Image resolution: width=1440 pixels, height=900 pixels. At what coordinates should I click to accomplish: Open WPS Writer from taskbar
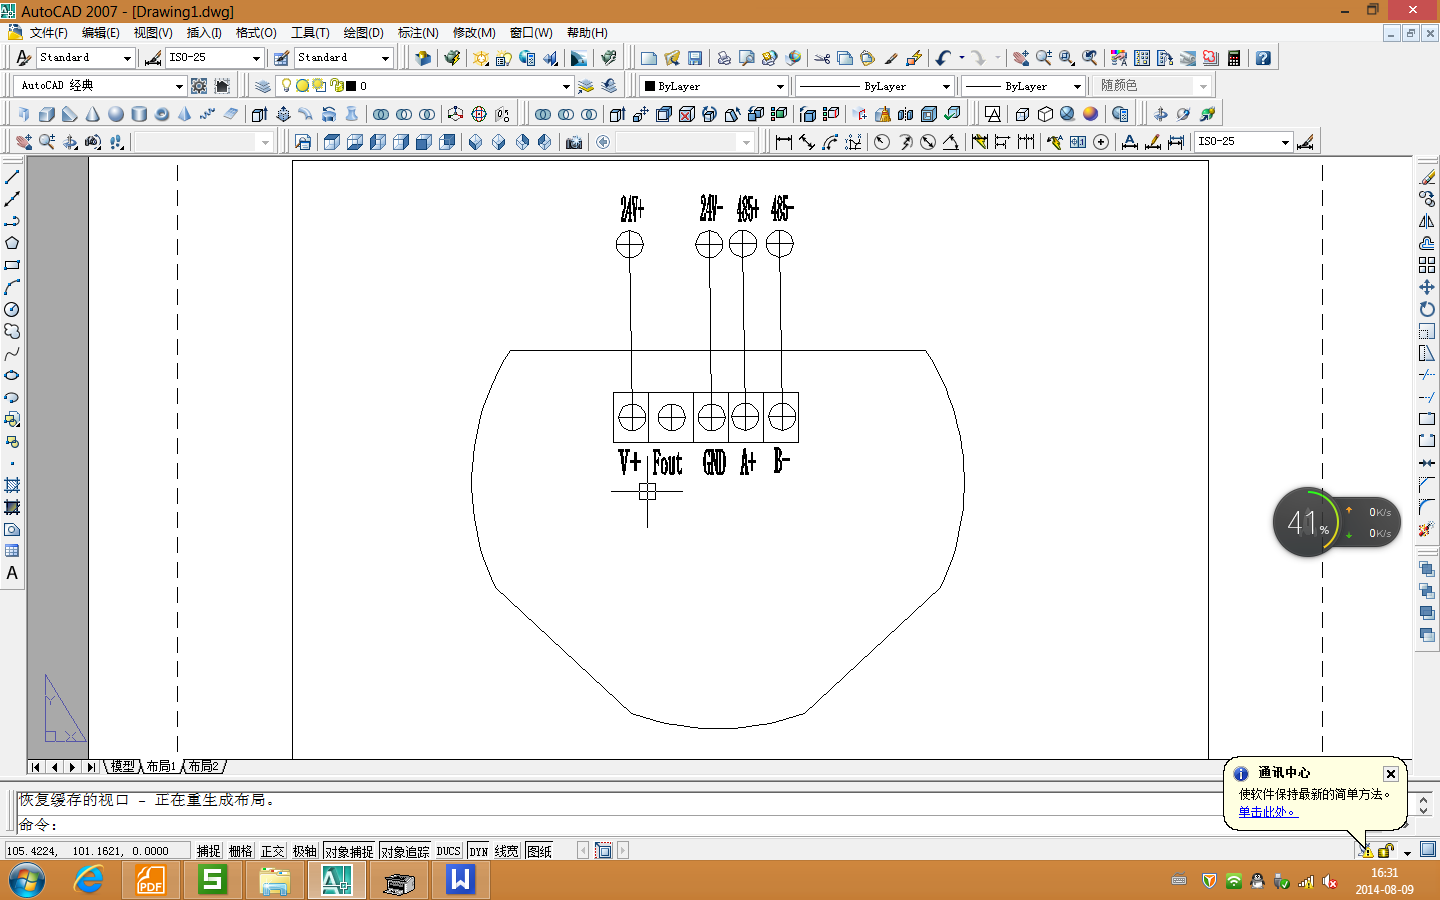tap(460, 880)
